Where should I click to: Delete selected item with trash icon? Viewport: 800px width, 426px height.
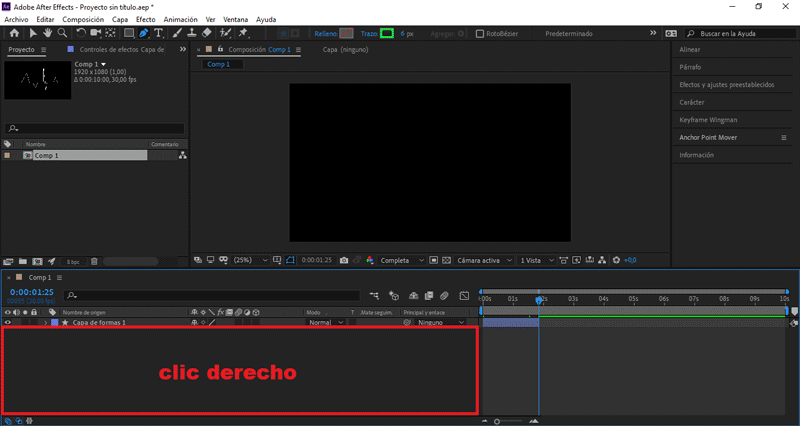coord(94,261)
